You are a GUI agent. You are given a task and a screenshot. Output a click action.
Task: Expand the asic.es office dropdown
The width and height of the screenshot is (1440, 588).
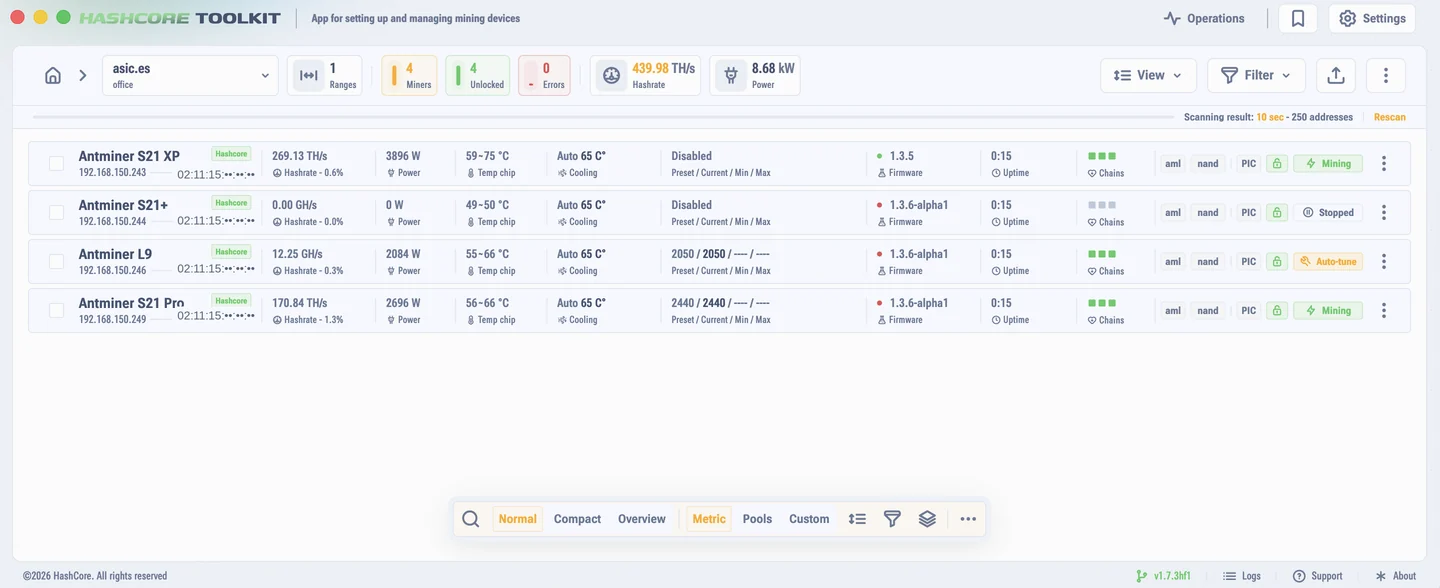click(x=190, y=75)
